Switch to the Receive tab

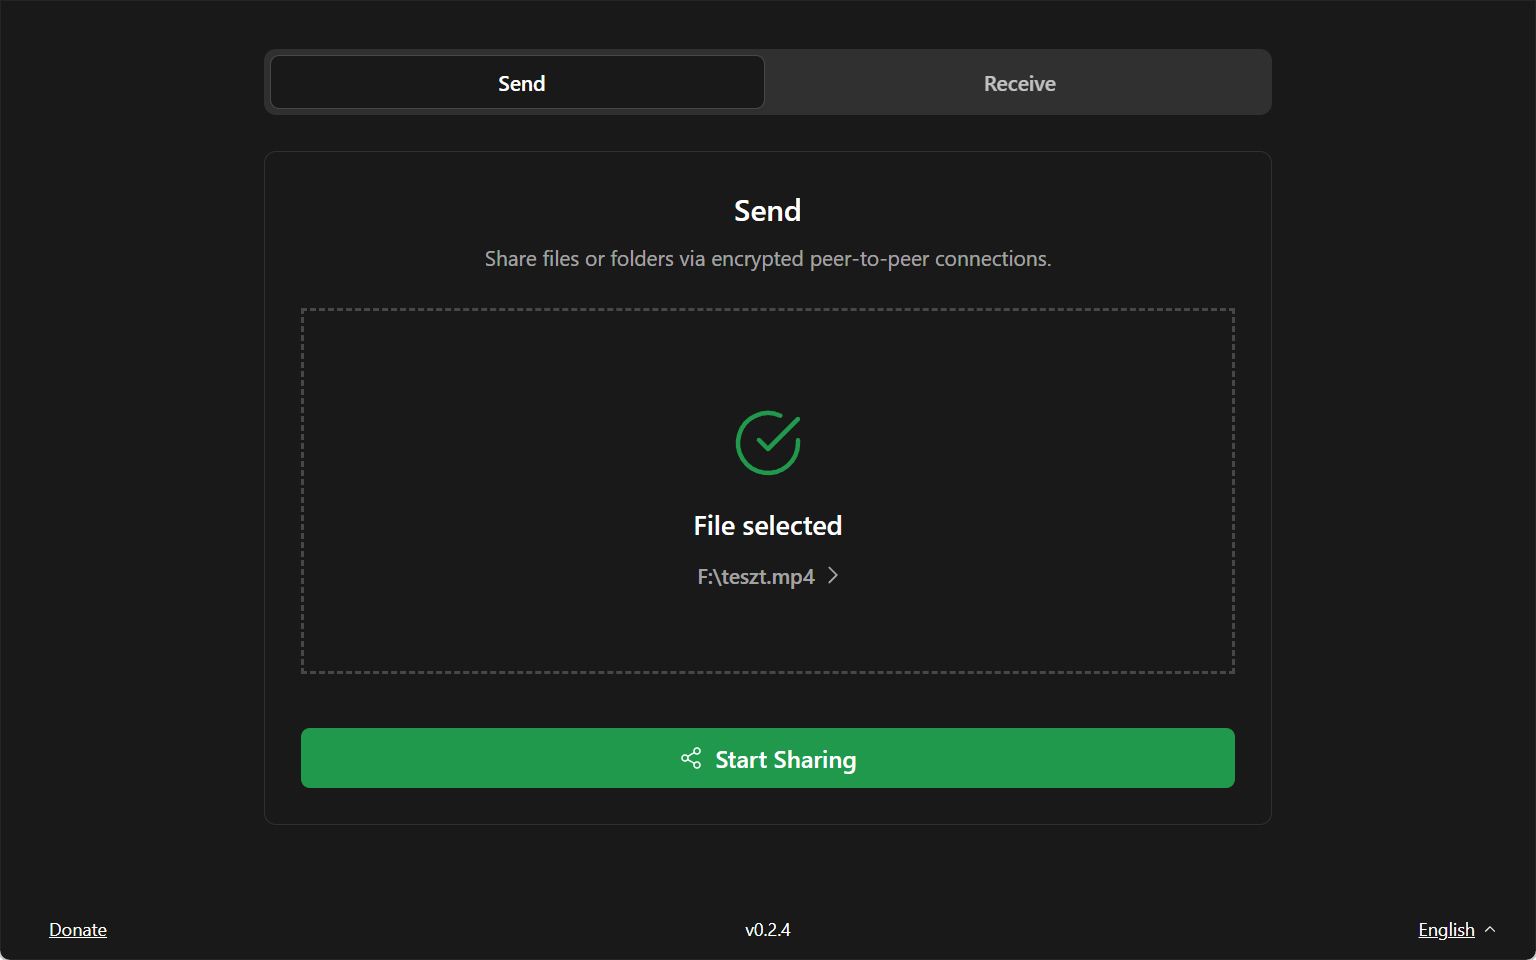pyautogui.click(x=1018, y=83)
